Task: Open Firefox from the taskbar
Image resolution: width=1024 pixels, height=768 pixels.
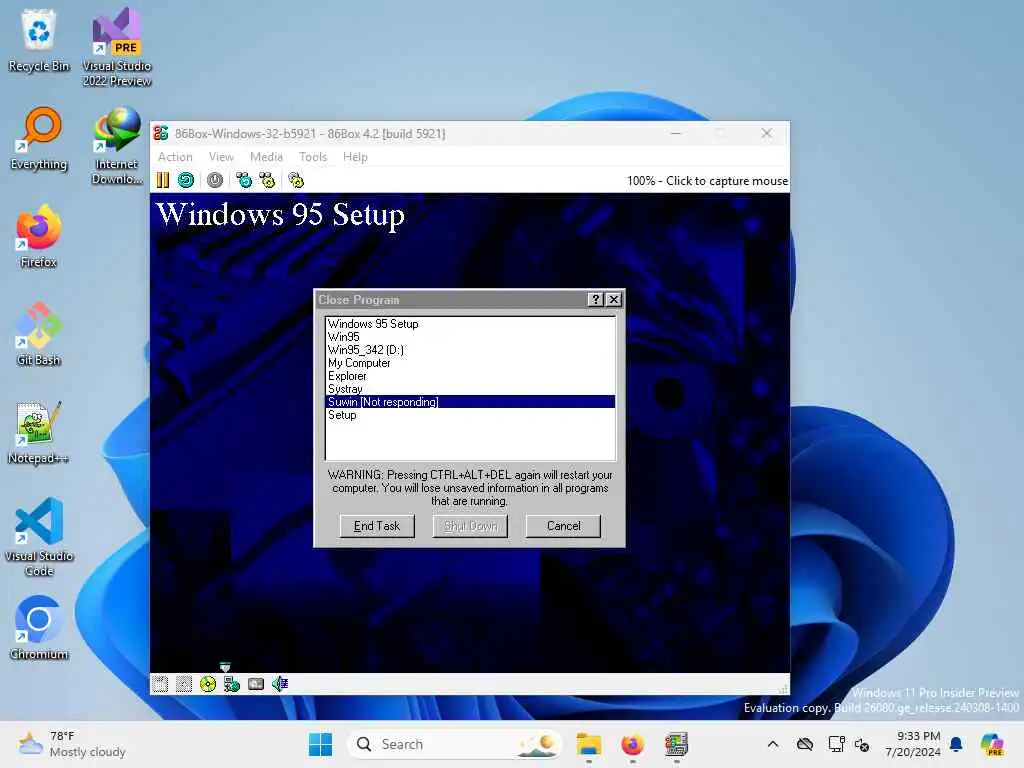Action: click(632, 744)
